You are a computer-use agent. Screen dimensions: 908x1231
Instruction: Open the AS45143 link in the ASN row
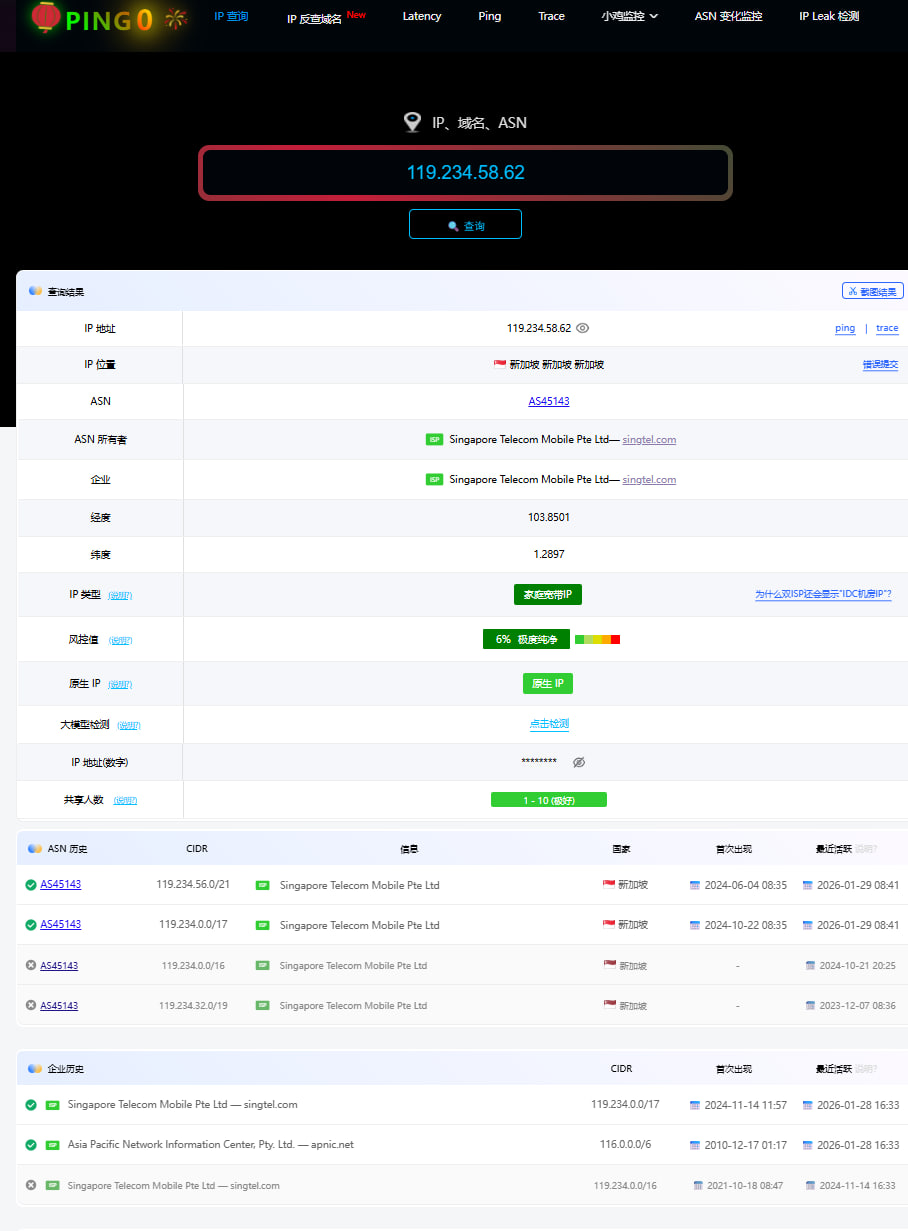pyautogui.click(x=549, y=401)
